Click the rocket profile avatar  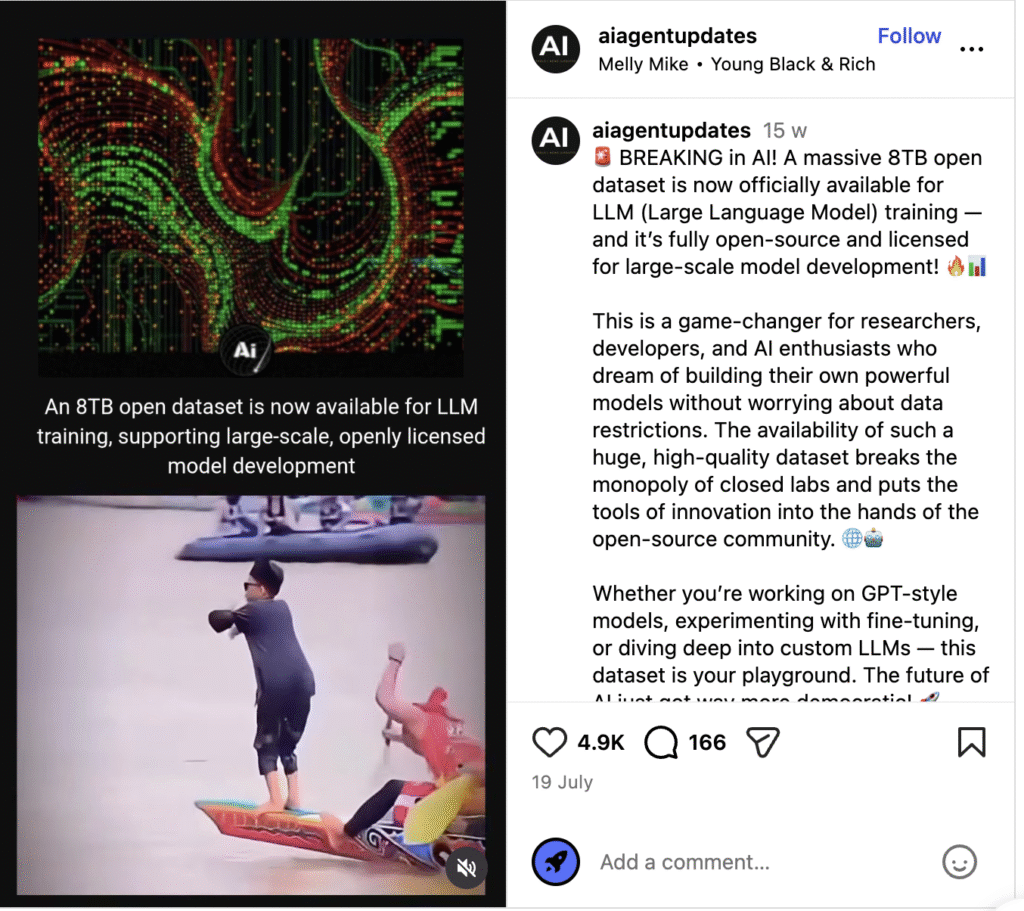tap(556, 862)
